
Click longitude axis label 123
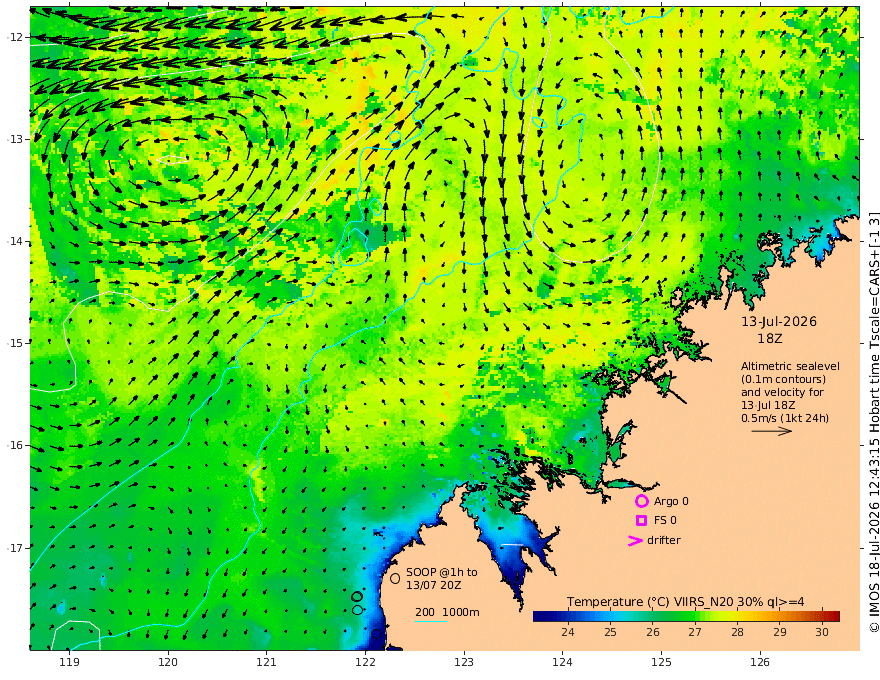tap(464, 663)
